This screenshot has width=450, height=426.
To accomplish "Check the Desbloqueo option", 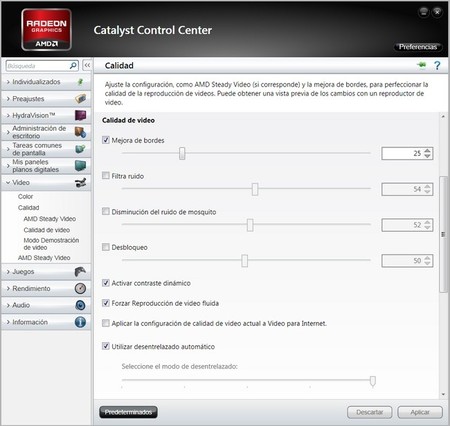I will tap(106, 247).
